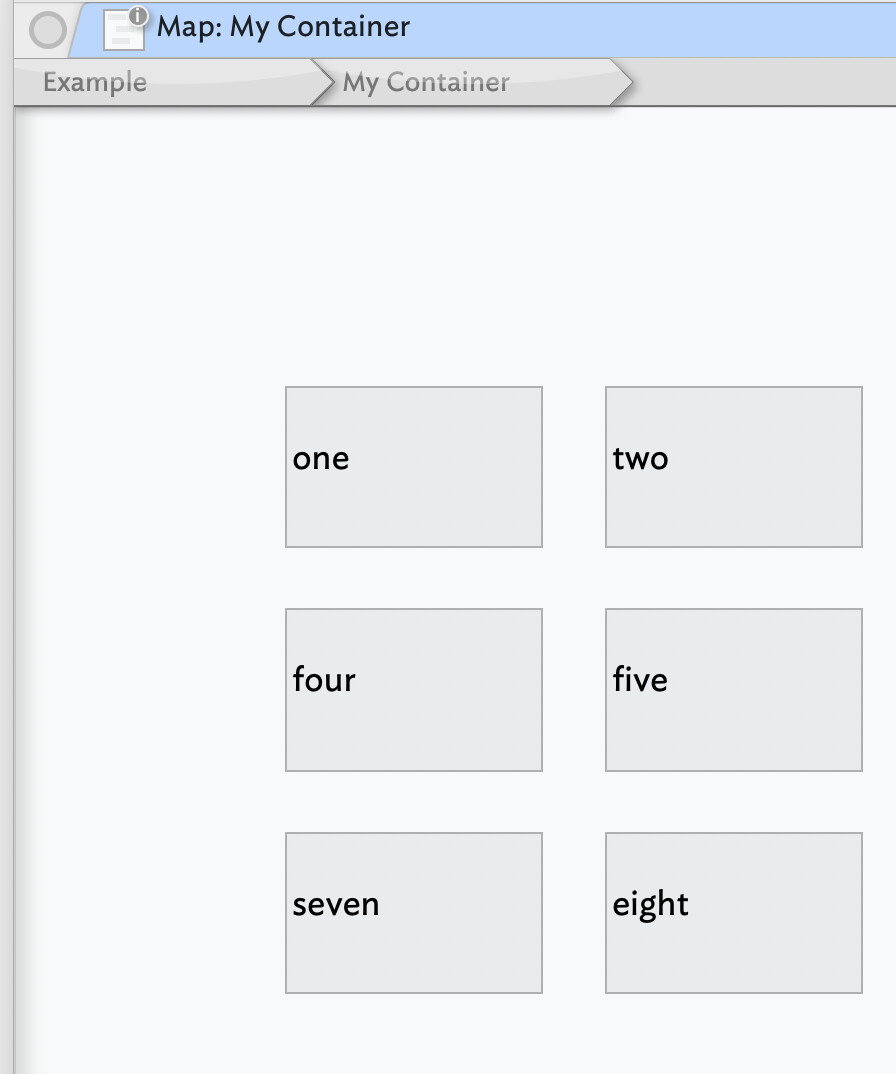Click the empty gap between notes seven and eight
Image resolution: width=896 pixels, height=1074 pixels.
coord(574,913)
